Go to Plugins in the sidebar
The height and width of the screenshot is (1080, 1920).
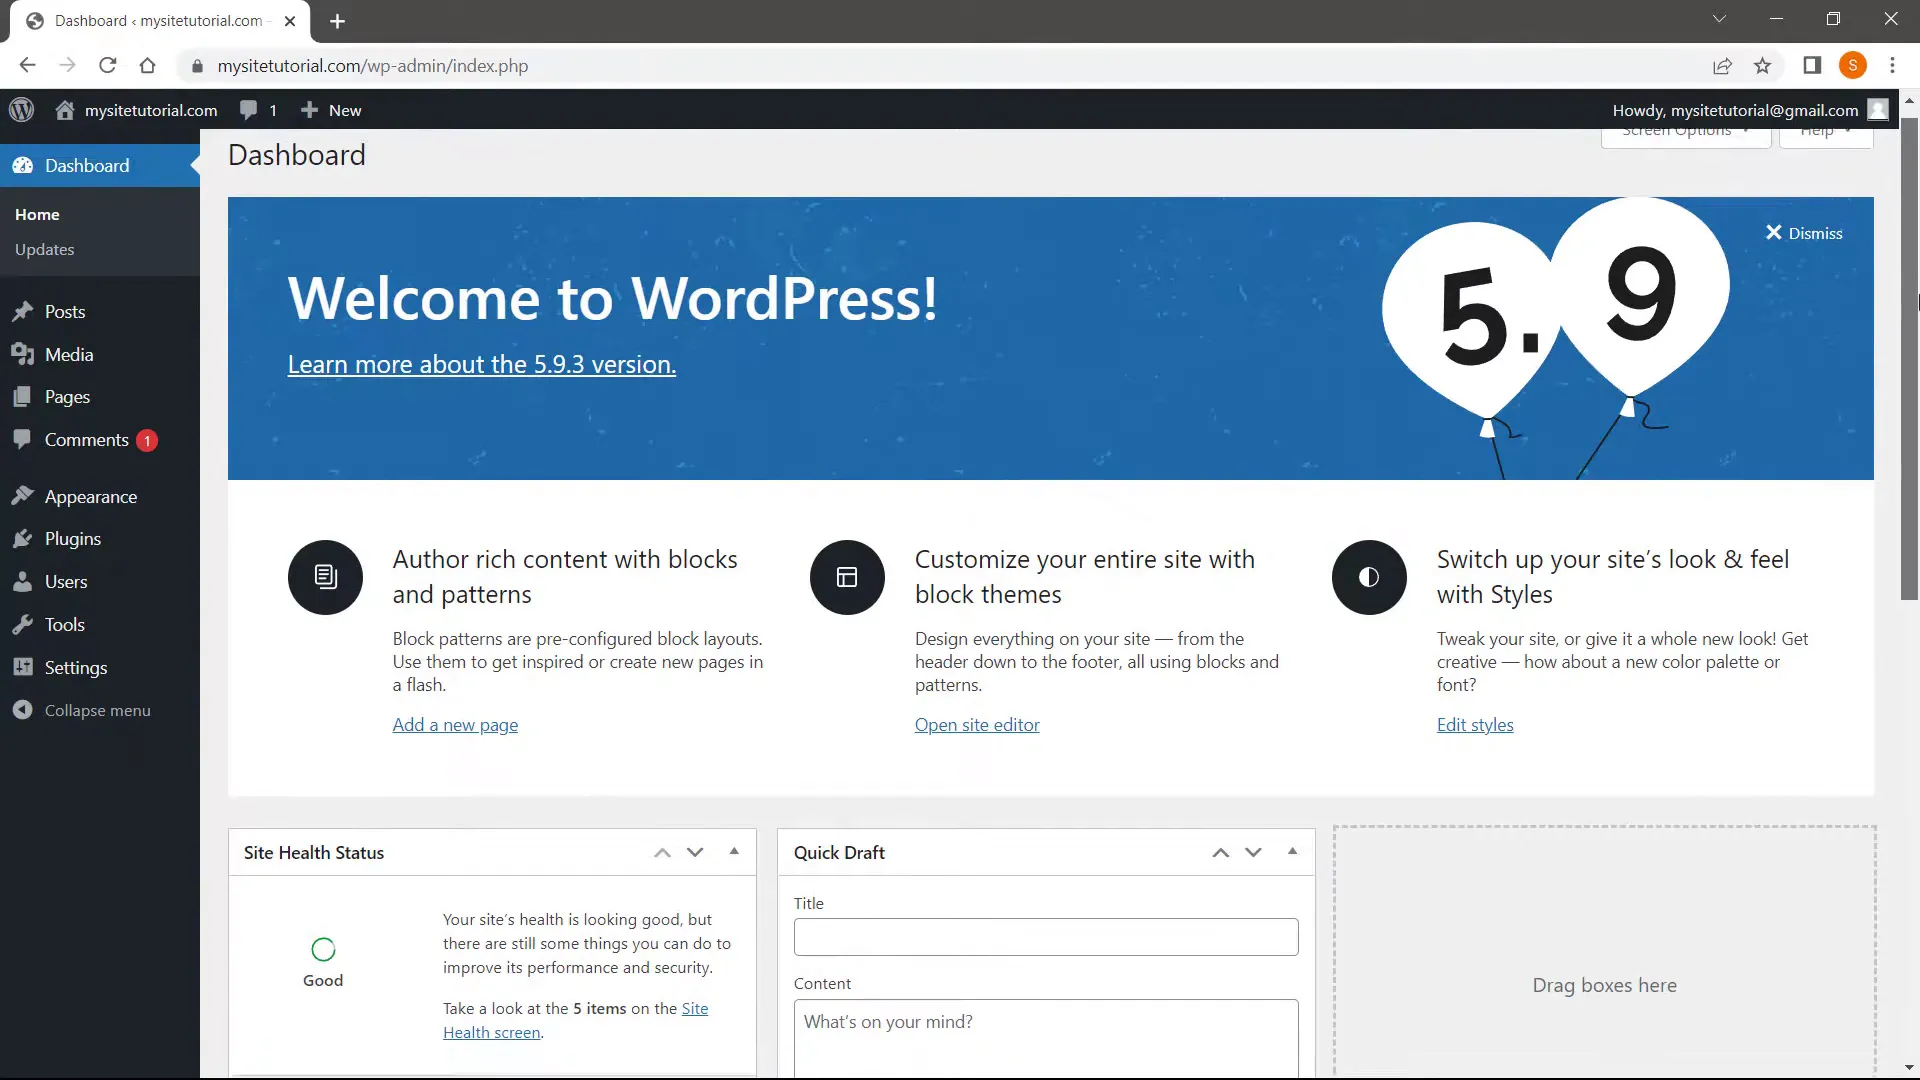point(73,539)
